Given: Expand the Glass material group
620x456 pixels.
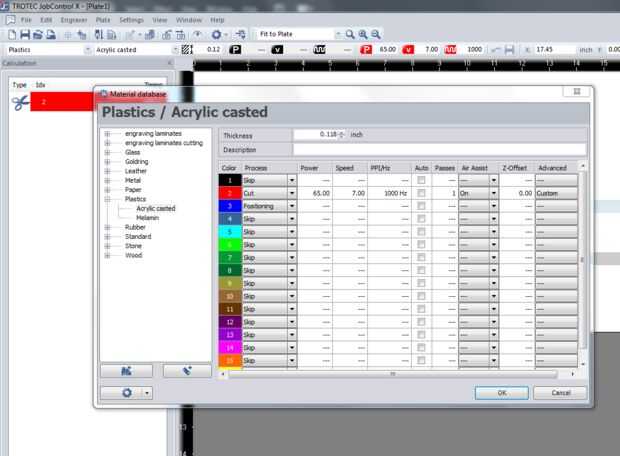Looking at the screenshot, I should coord(107,152).
